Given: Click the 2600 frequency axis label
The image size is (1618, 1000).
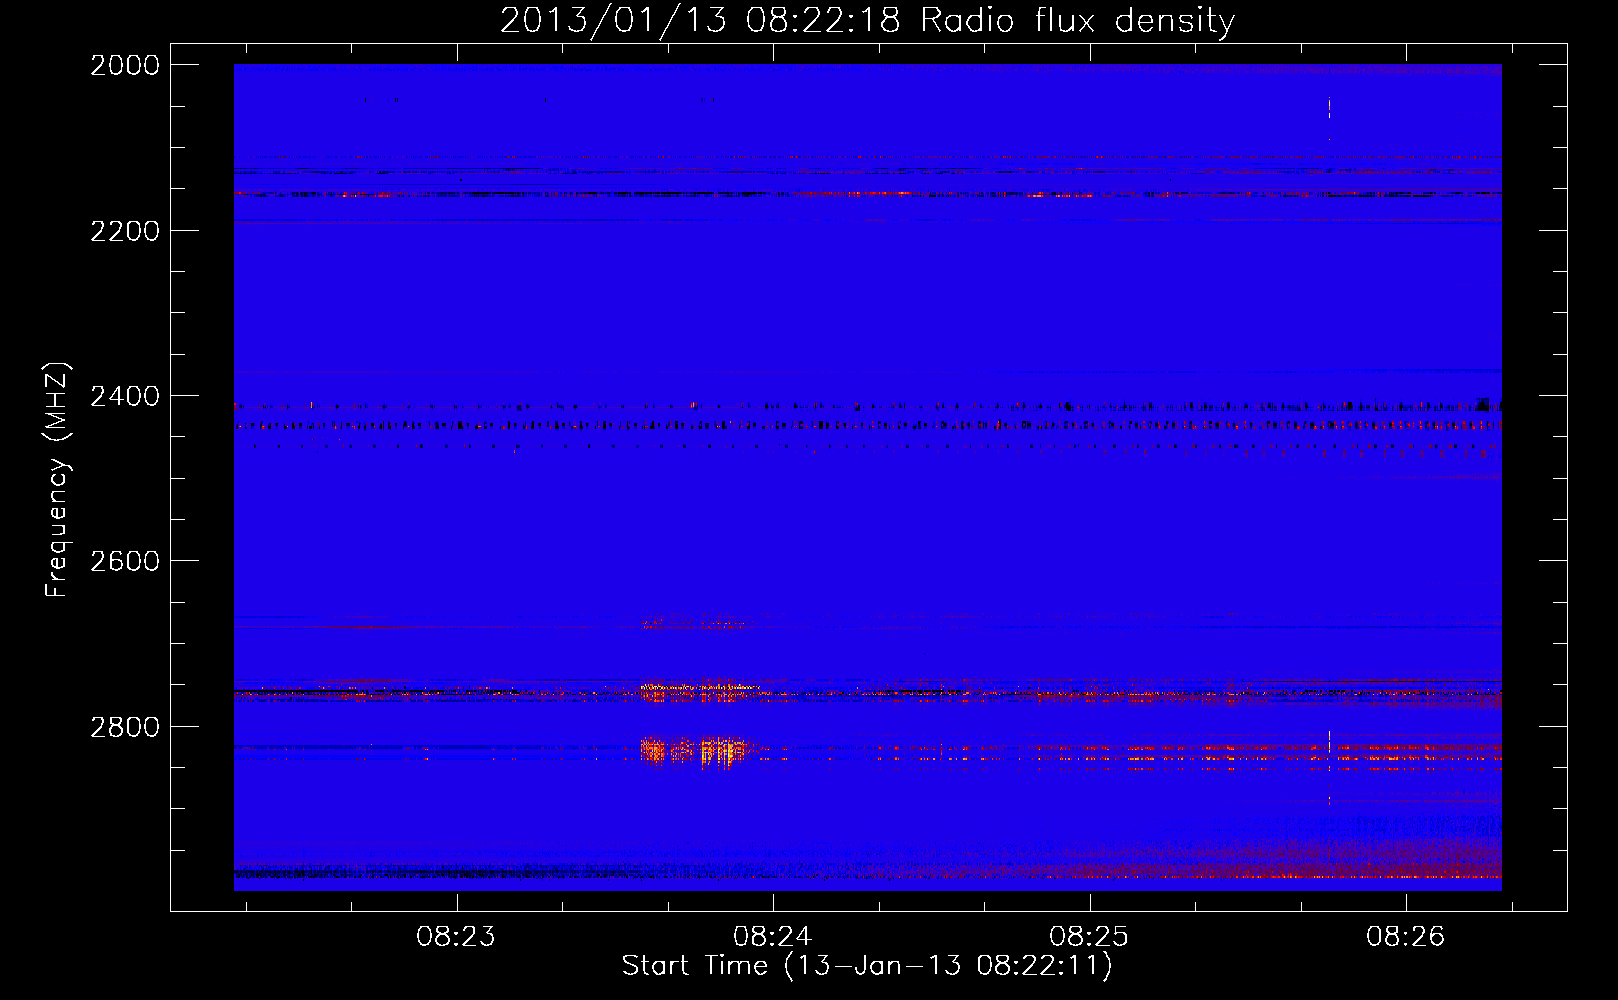Looking at the screenshot, I should [125, 561].
